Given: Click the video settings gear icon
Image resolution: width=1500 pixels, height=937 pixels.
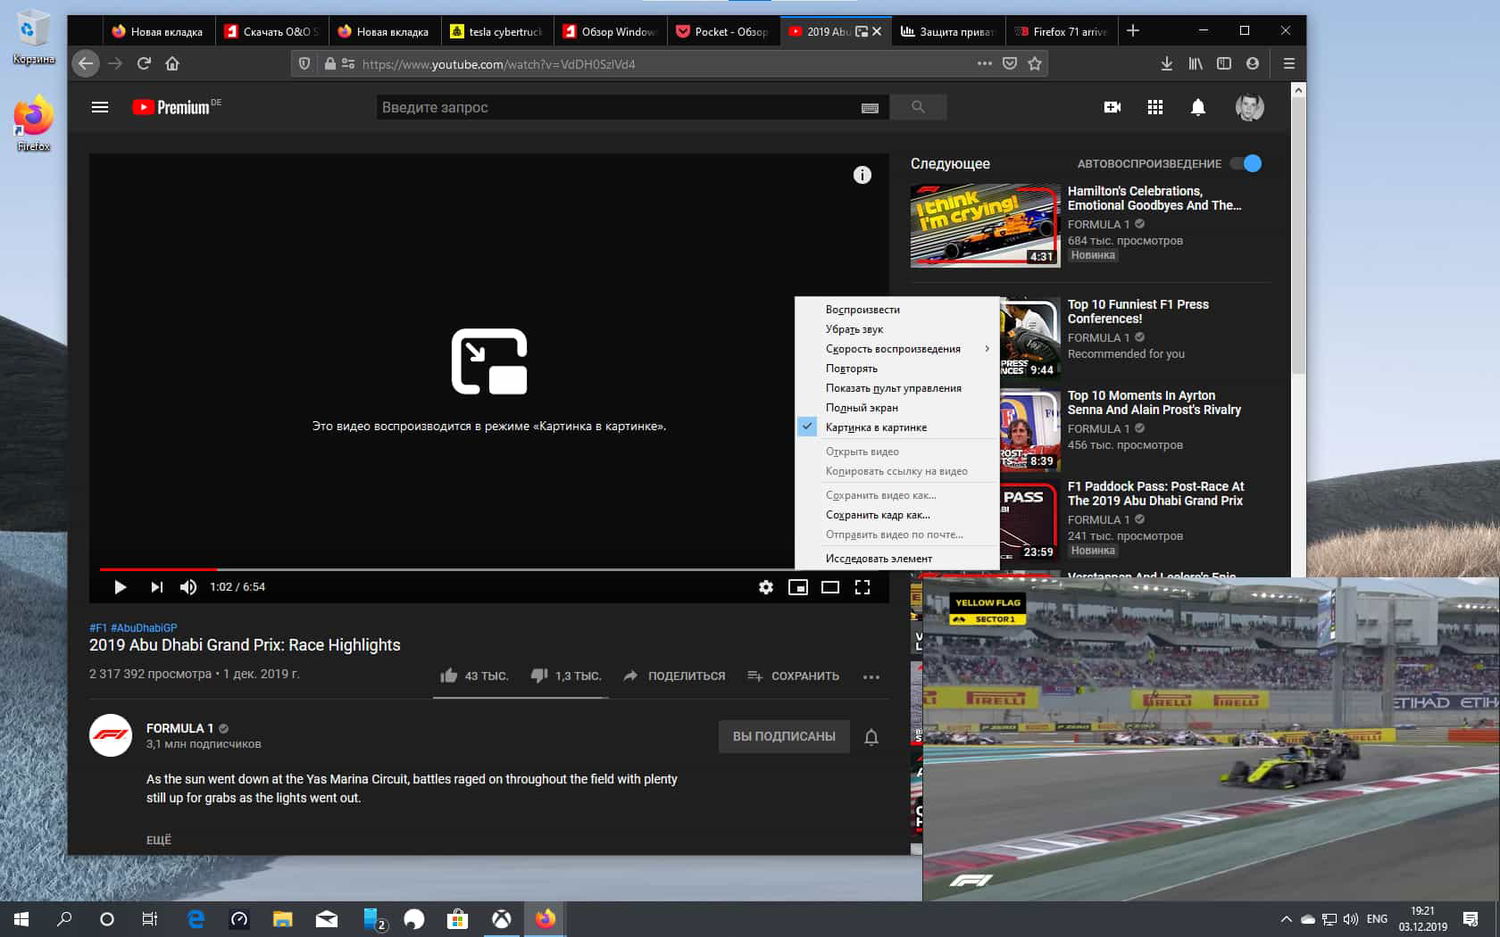Looking at the screenshot, I should pyautogui.click(x=766, y=587).
